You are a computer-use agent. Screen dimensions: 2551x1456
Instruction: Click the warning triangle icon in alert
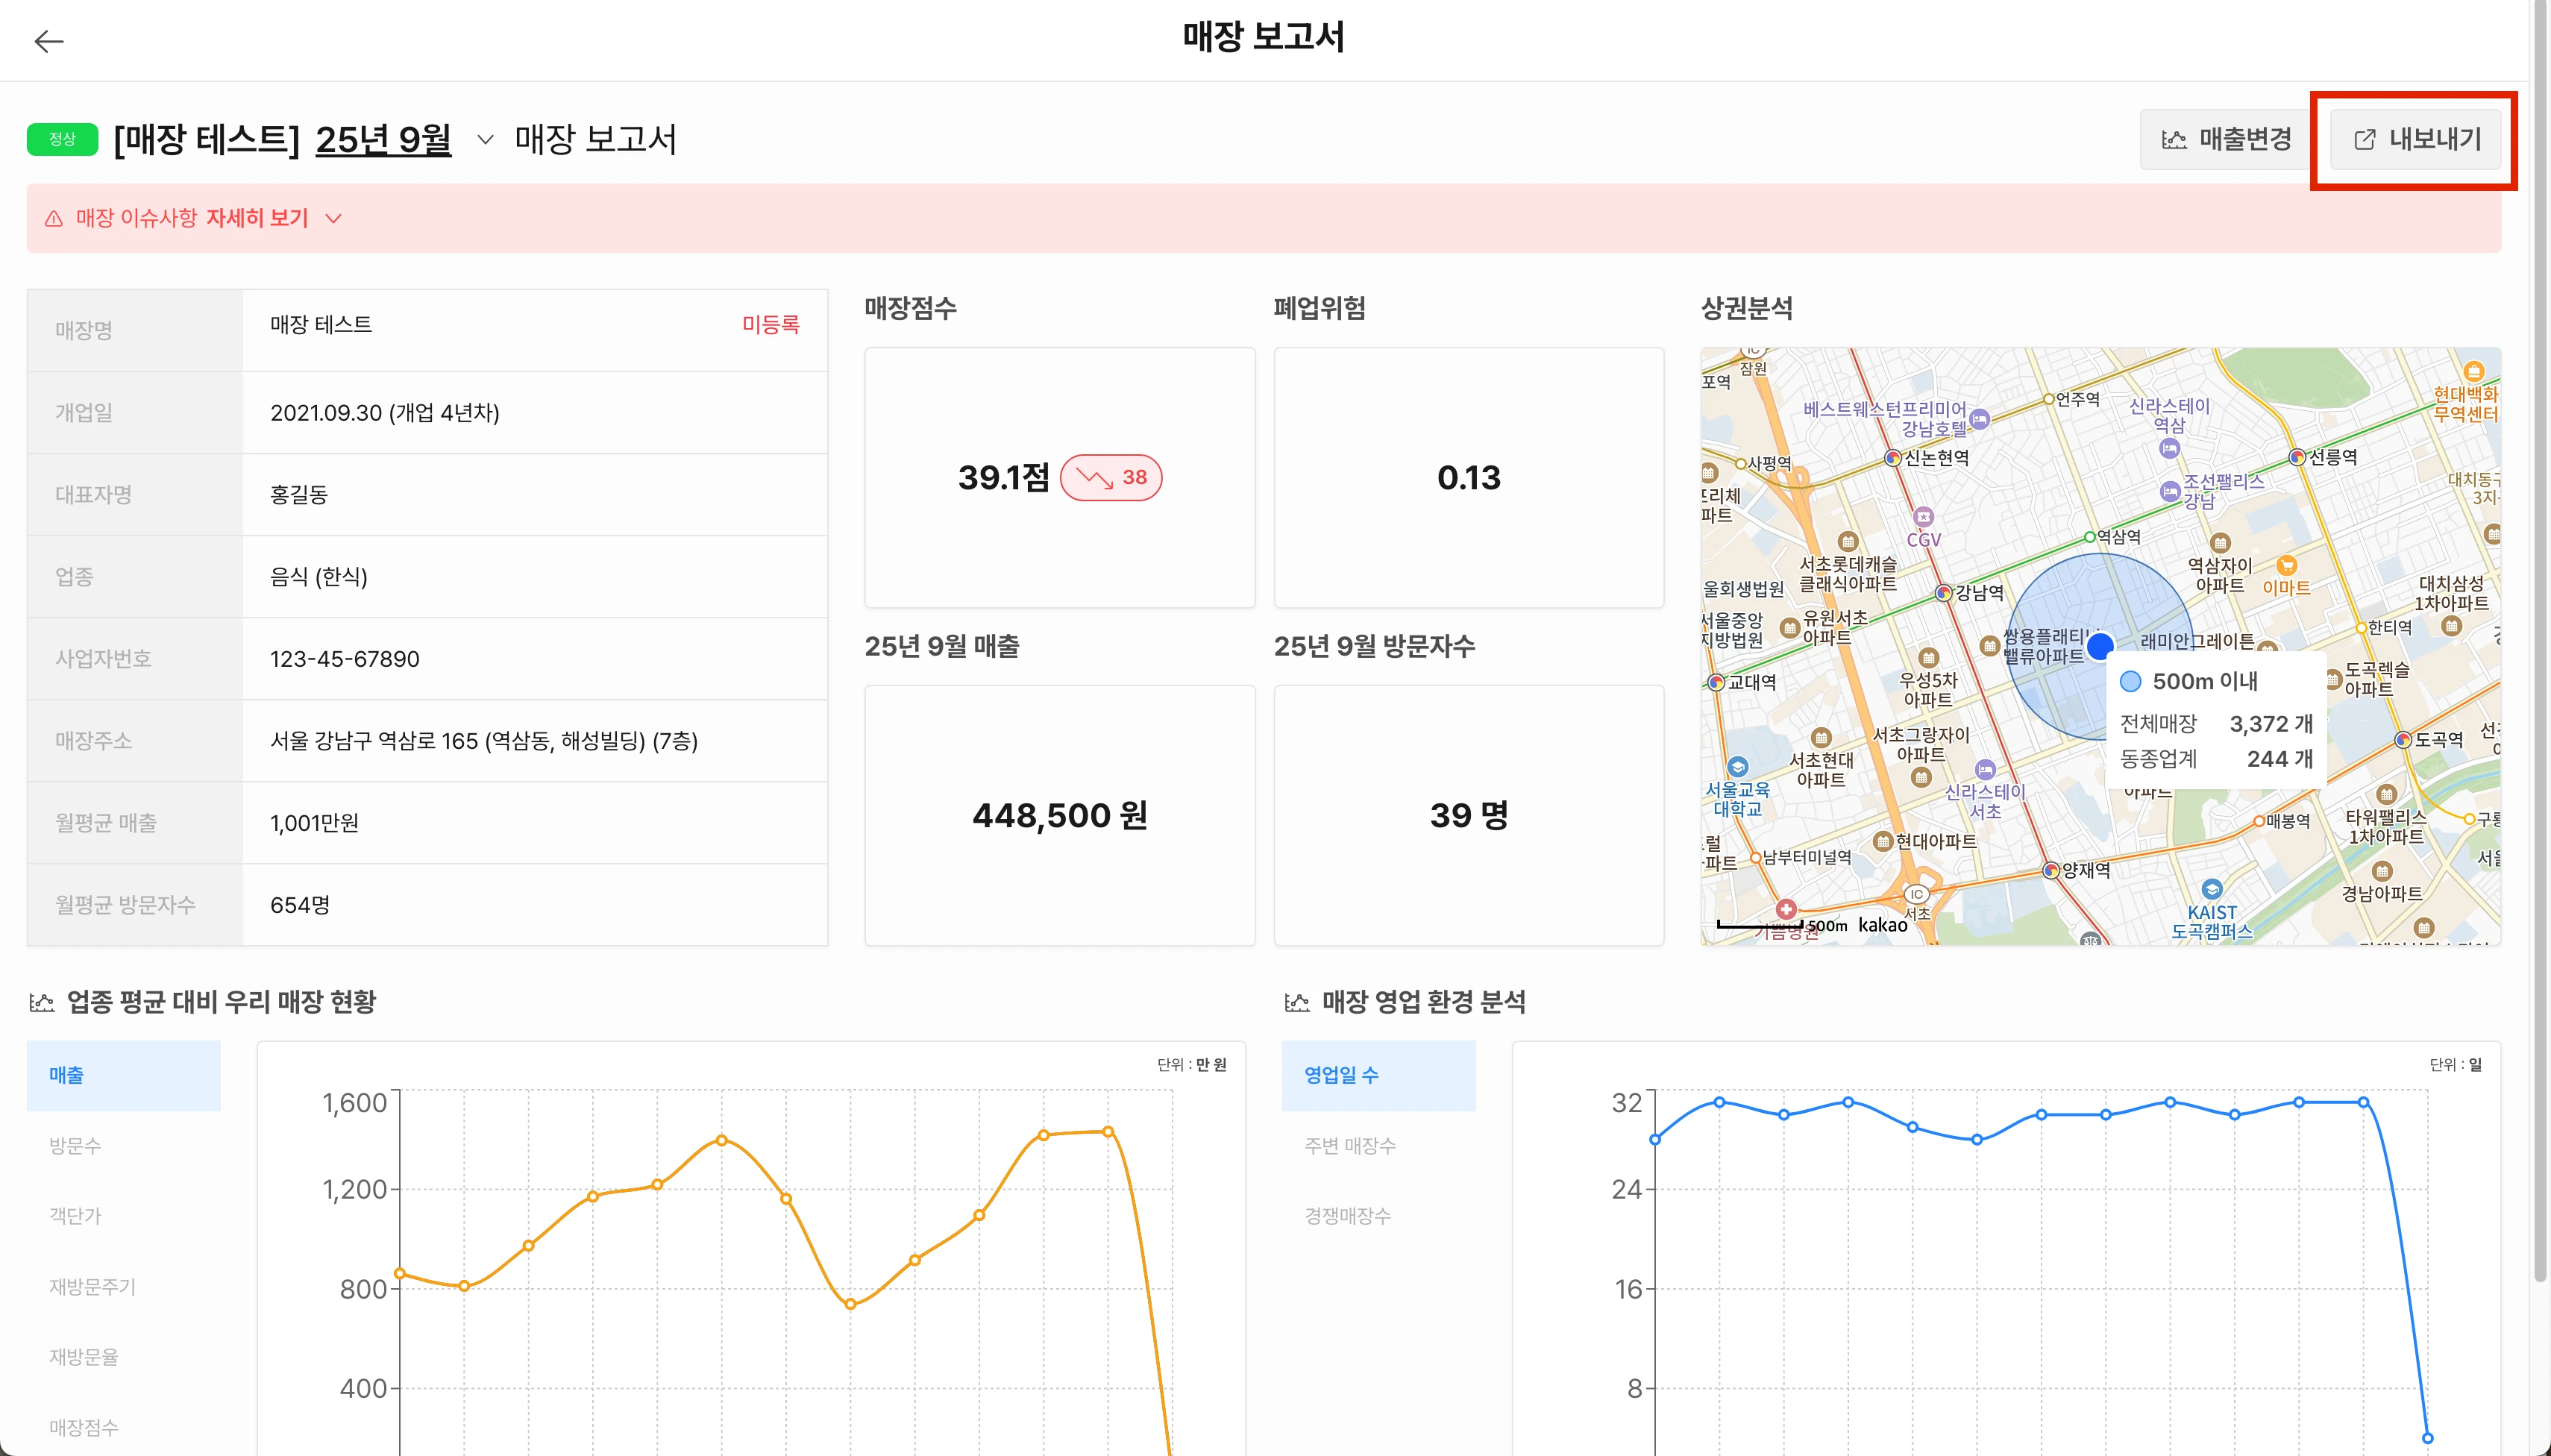point(54,218)
